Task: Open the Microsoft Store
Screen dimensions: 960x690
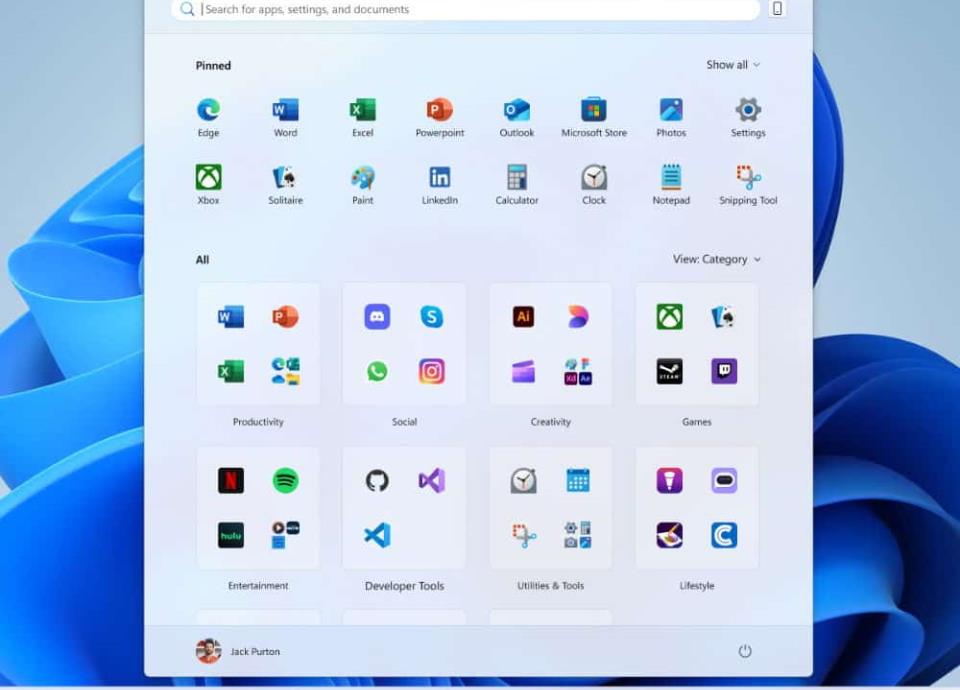Action: [x=594, y=110]
